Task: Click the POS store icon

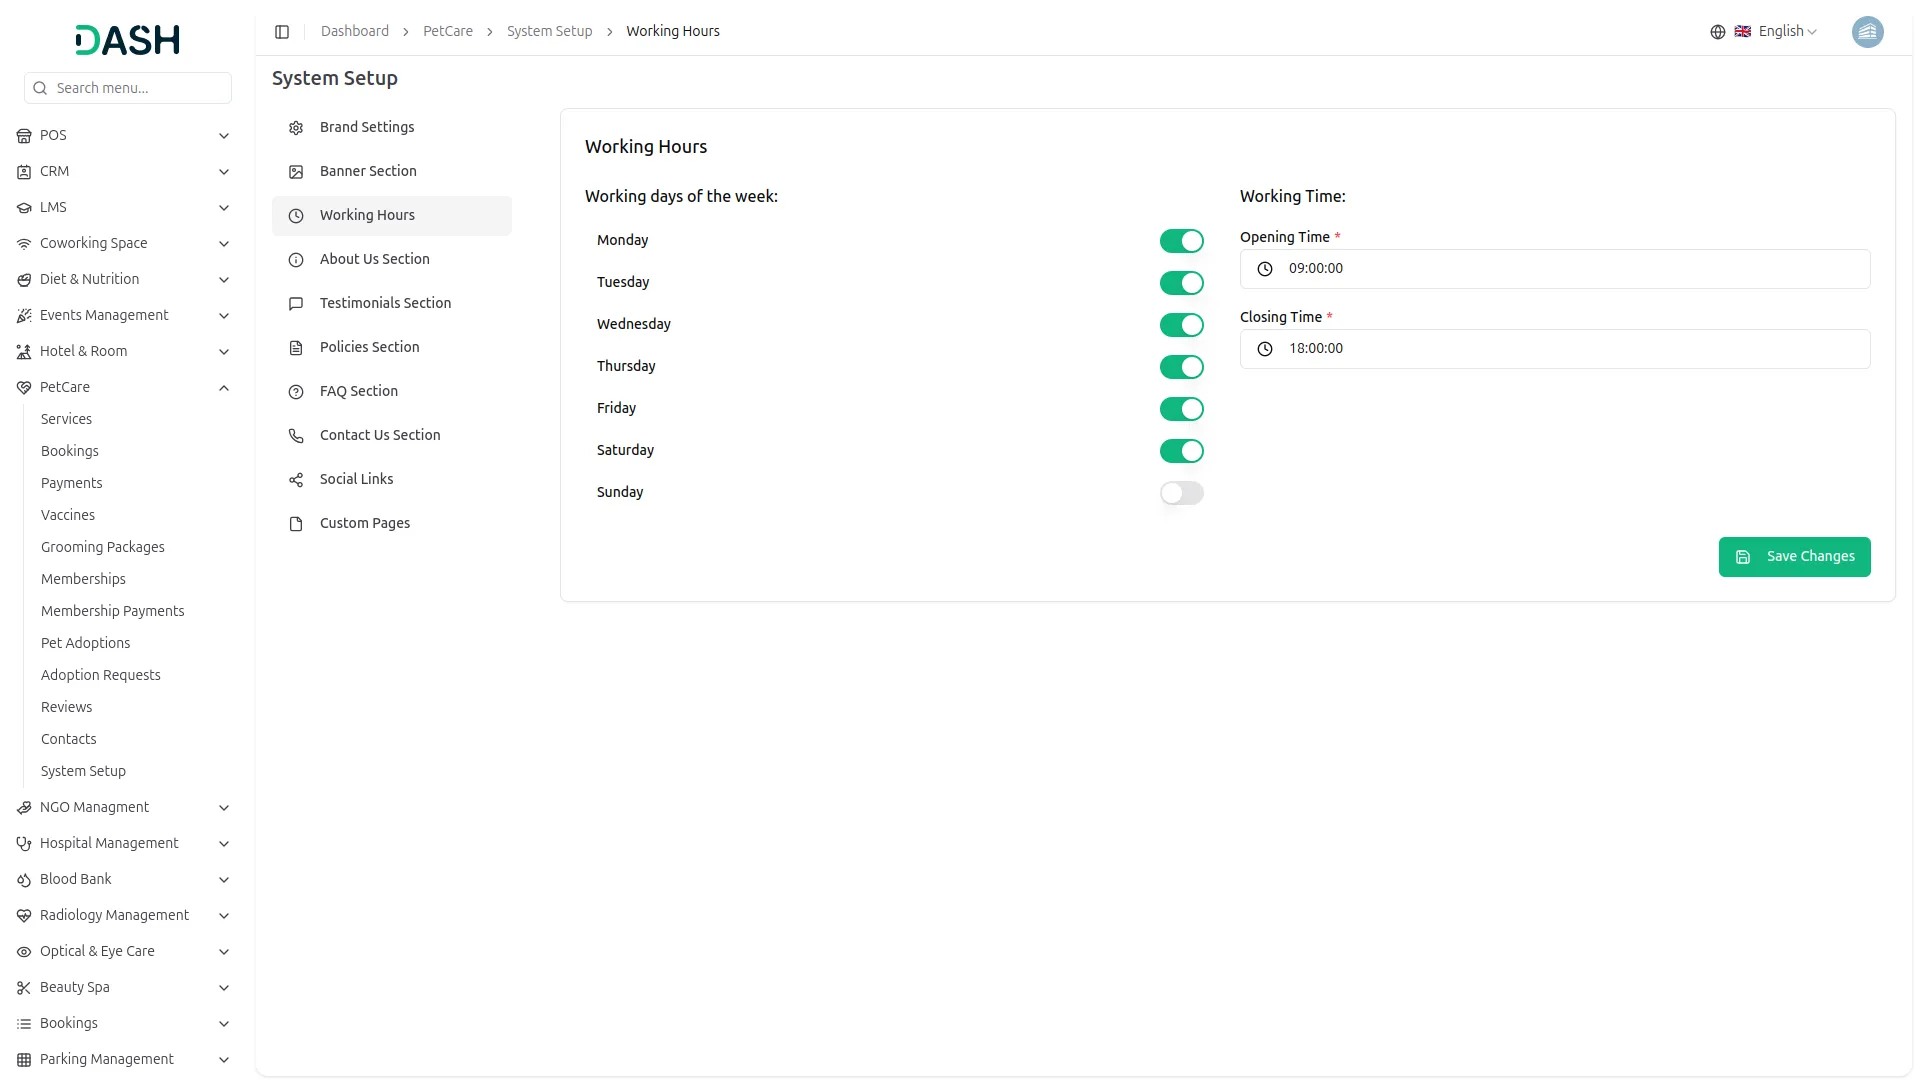Action: [x=24, y=136]
